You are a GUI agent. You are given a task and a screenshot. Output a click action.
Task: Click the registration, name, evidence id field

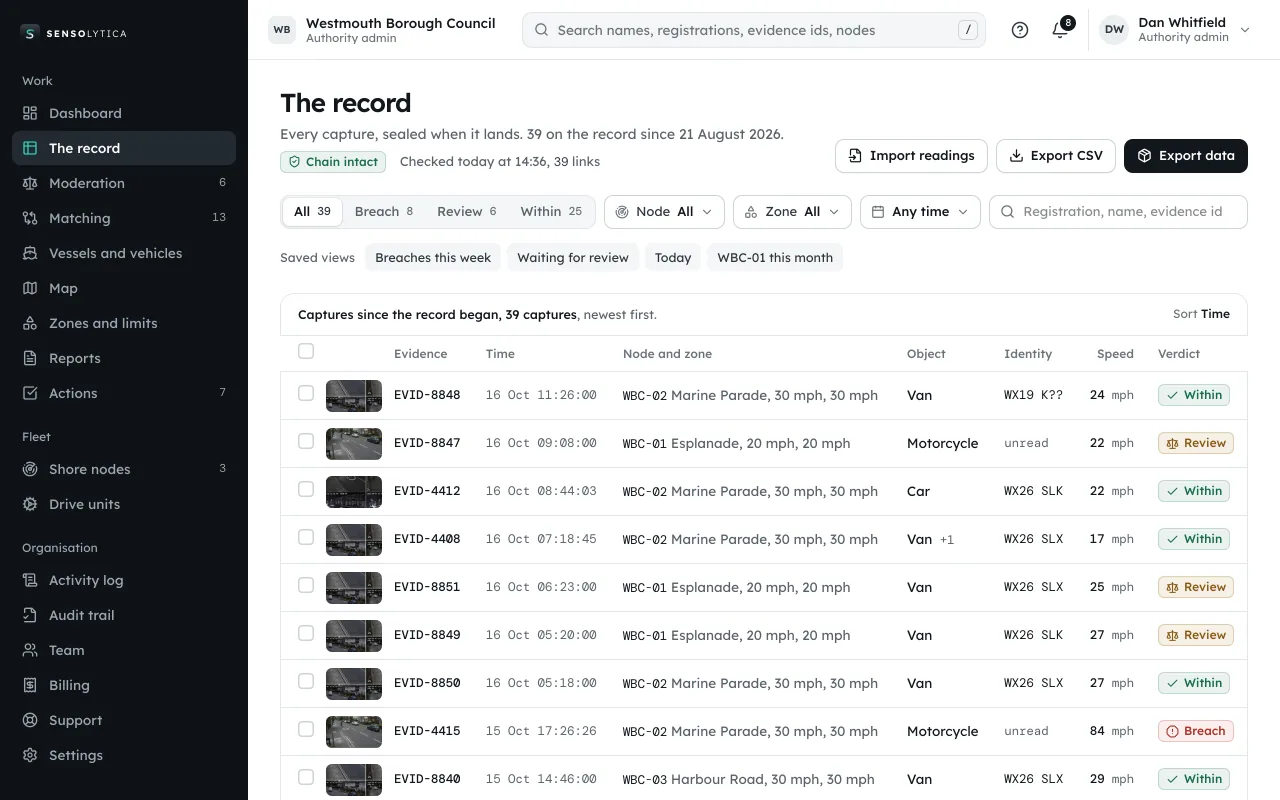click(1118, 212)
